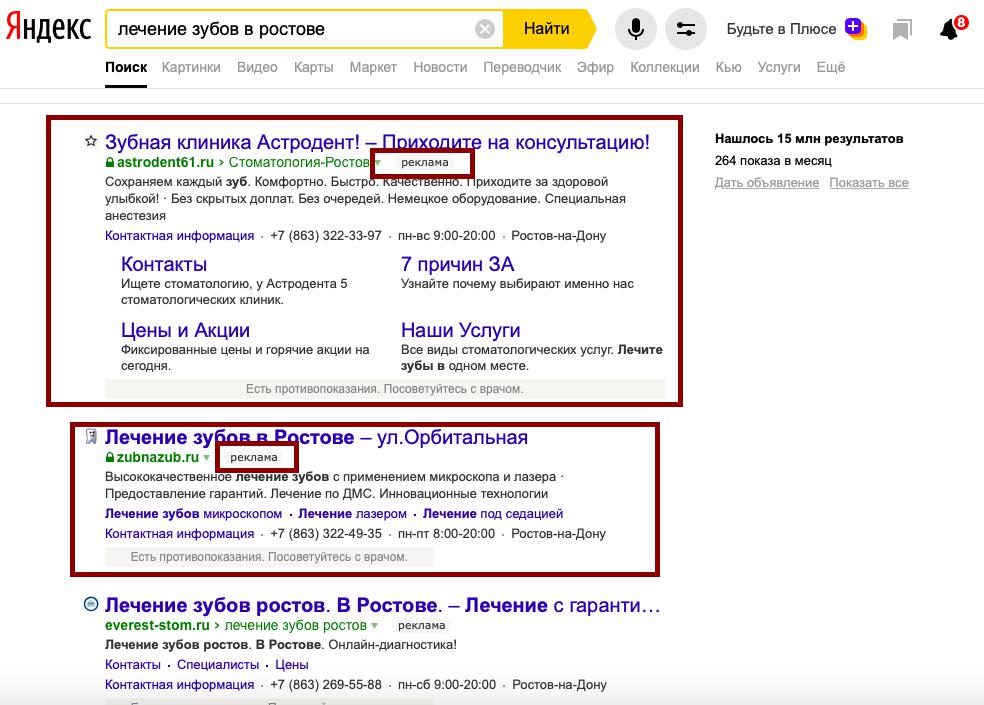Click the реклама label of the Астродент ad
The image size is (984, 705).
425,163
